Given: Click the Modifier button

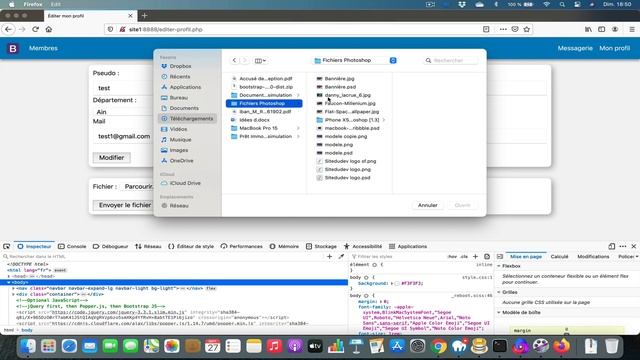Looking at the screenshot, I should (111, 158).
